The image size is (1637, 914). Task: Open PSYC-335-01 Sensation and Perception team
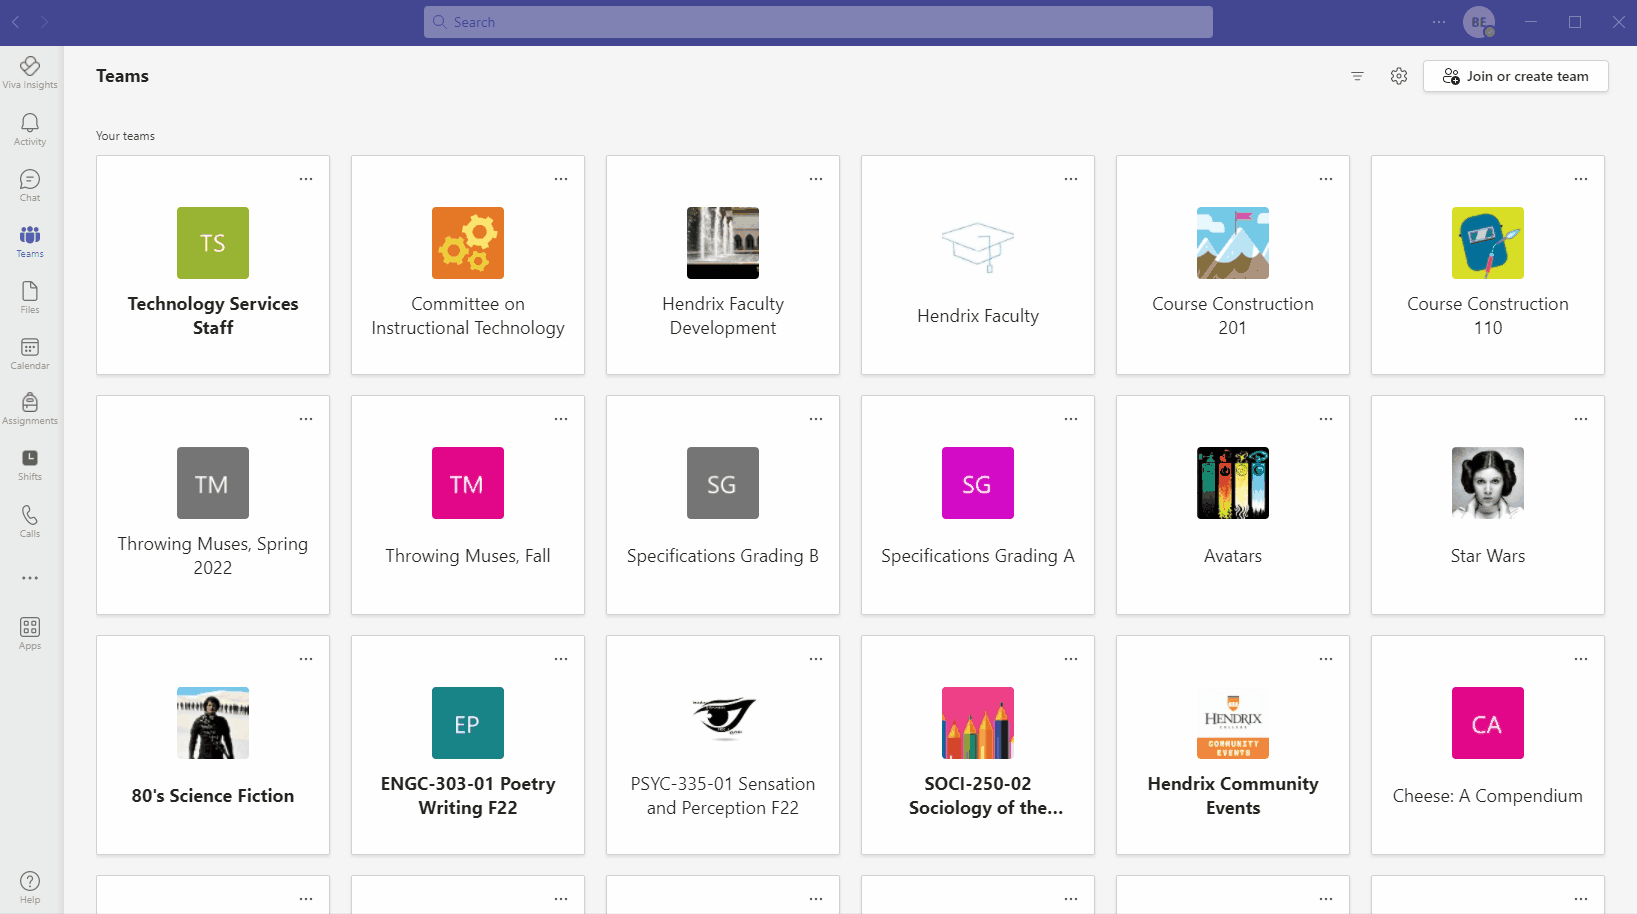[x=723, y=745]
